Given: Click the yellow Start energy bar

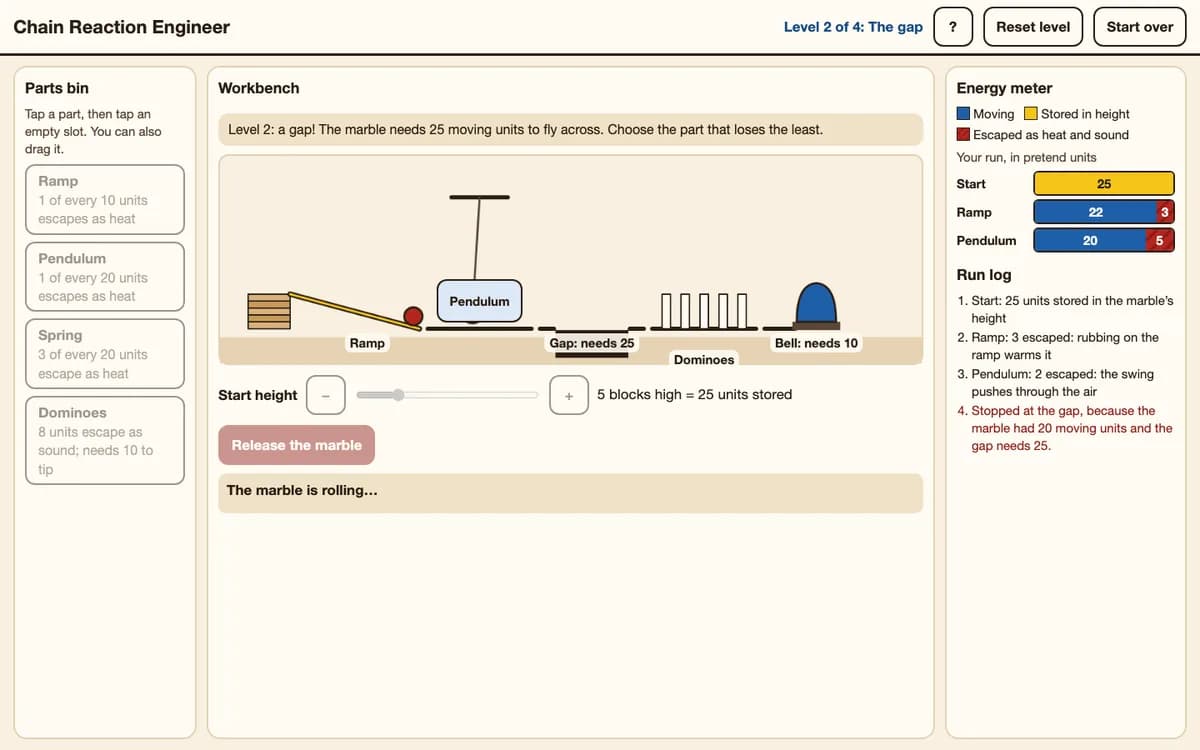Looking at the screenshot, I should (x=1104, y=184).
